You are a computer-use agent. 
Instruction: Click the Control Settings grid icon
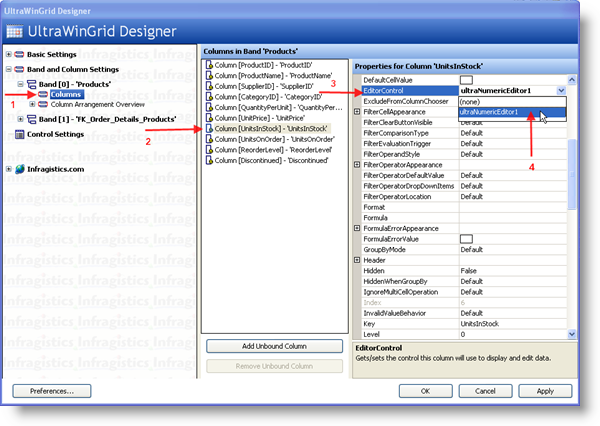point(19,134)
